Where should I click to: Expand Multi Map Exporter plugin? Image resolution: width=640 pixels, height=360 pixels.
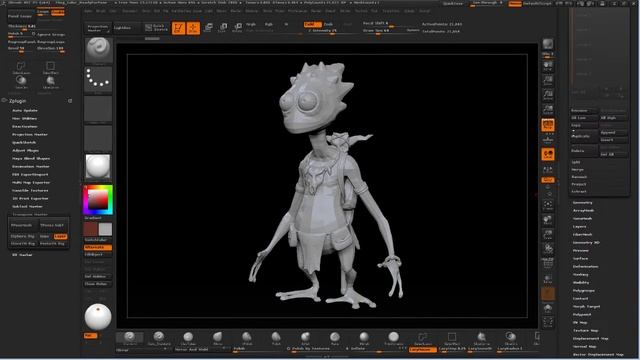[31, 182]
